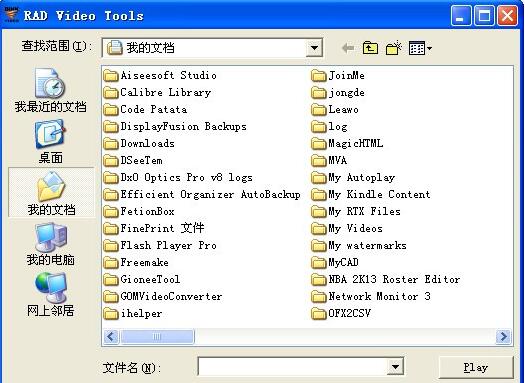The height and width of the screenshot is (383, 525).
Task: Click the Leawo folder name
Action: [344, 109]
